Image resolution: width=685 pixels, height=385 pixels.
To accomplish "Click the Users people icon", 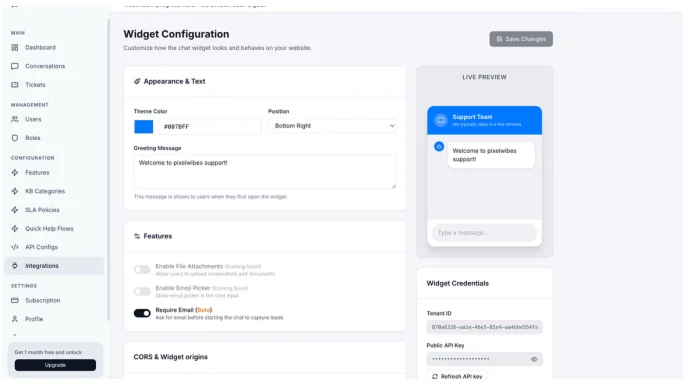I will (15, 119).
